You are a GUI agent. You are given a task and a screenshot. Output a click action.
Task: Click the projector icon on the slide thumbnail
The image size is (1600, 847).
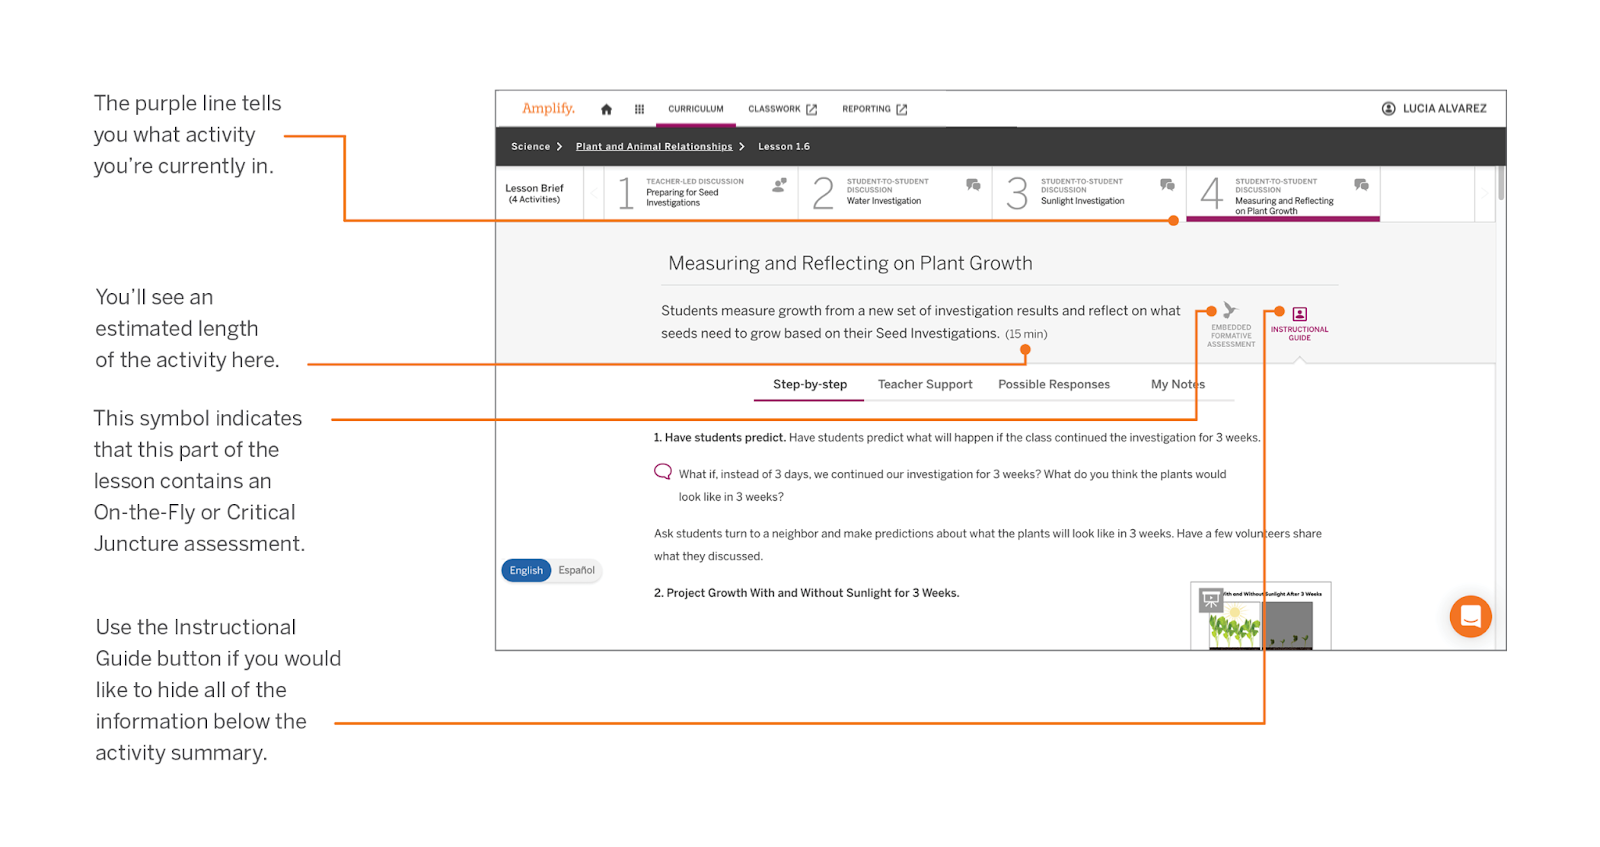[1211, 599]
